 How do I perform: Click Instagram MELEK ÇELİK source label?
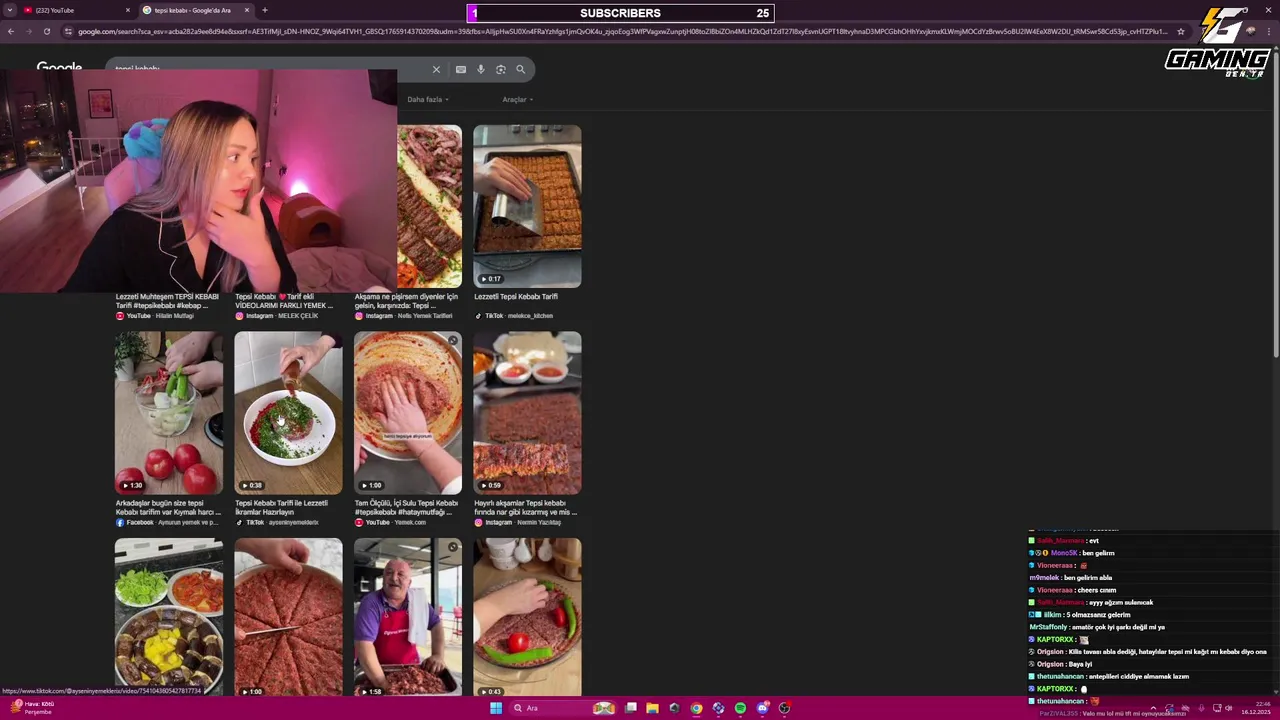pos(277,316)
